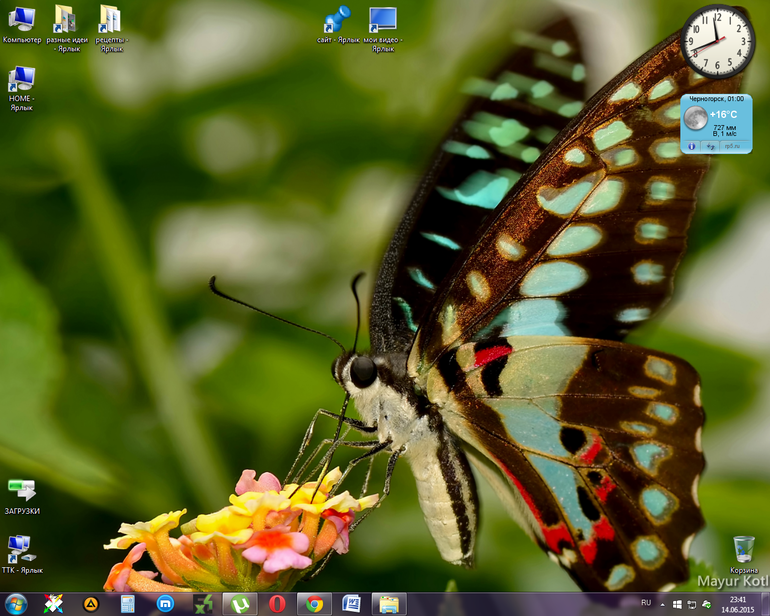Launch Maxthon browser from taskbar
This screenshot has width=770, height=616.
(165, 604)
